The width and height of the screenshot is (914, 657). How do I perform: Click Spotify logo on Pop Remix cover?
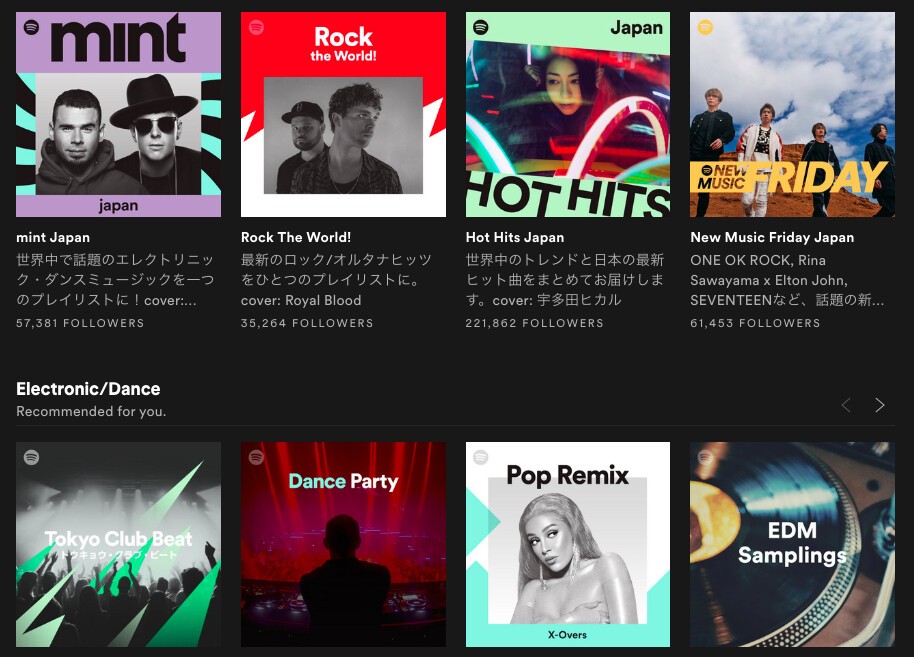coord(481,458)
